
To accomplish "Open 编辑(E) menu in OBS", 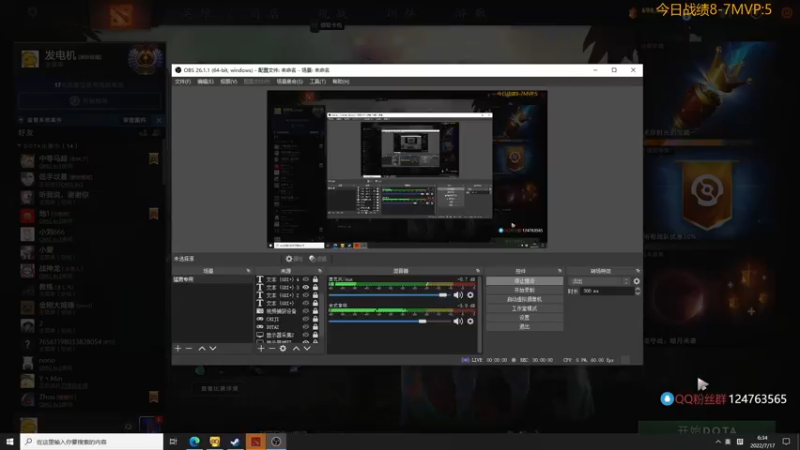I will (205, 82).
